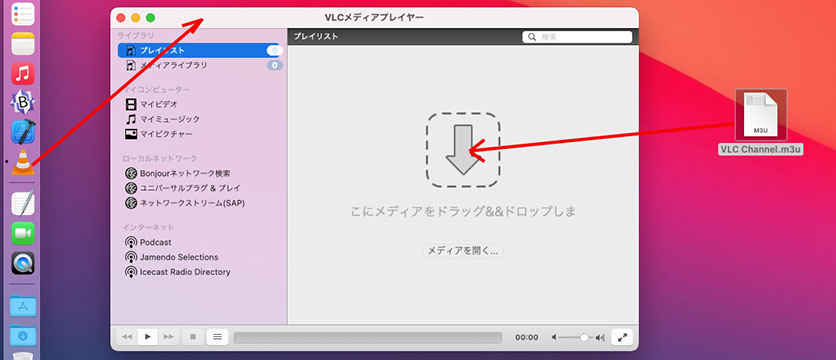Skip to previous track with rewind button
Image resolution: width=836 pixels, height=360 pixels.
[x=127, y=337]
